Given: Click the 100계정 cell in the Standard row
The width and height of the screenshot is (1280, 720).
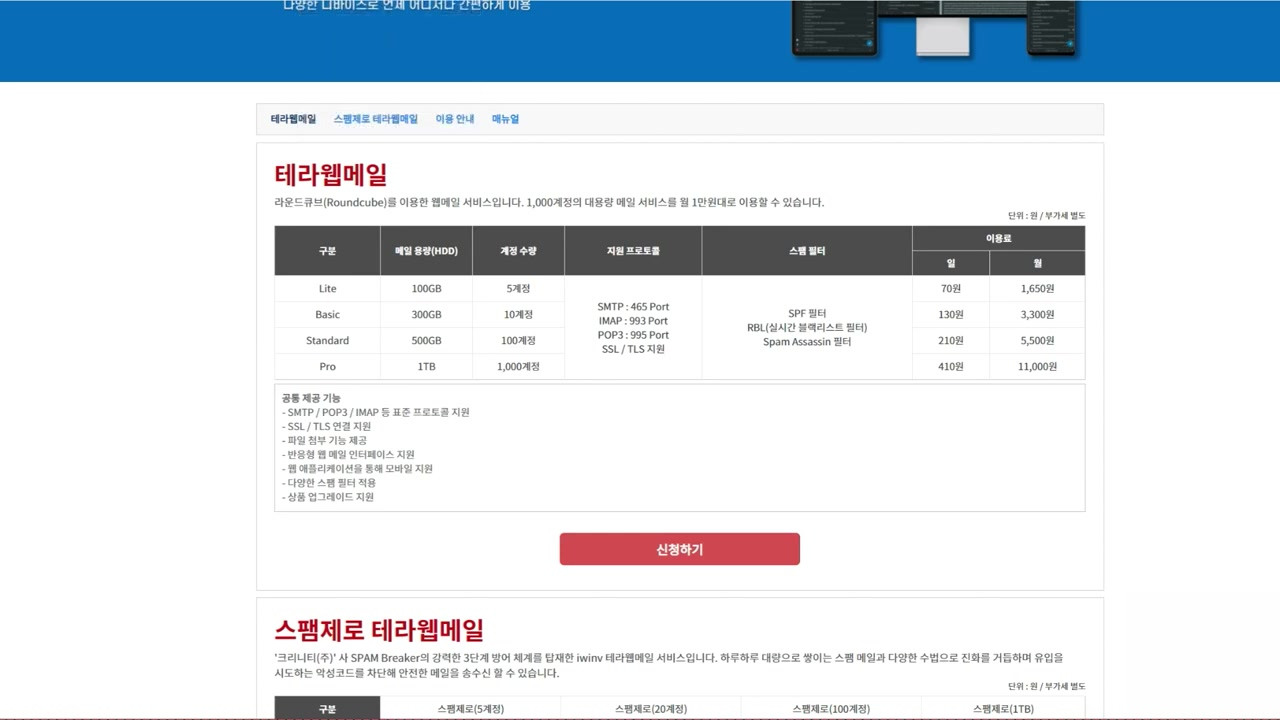Looking at the screenshot, I should click(518, 341).
